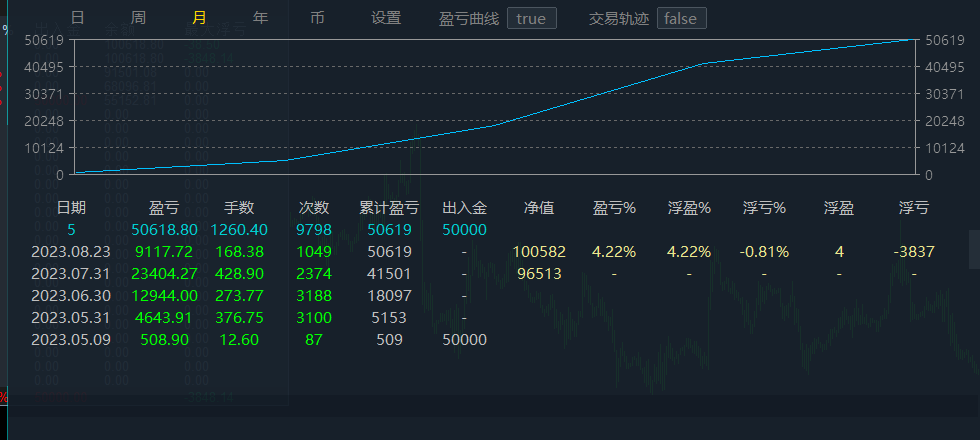
Task: Switch to the 日 (day) tab
Action: [x=78, y=18]
